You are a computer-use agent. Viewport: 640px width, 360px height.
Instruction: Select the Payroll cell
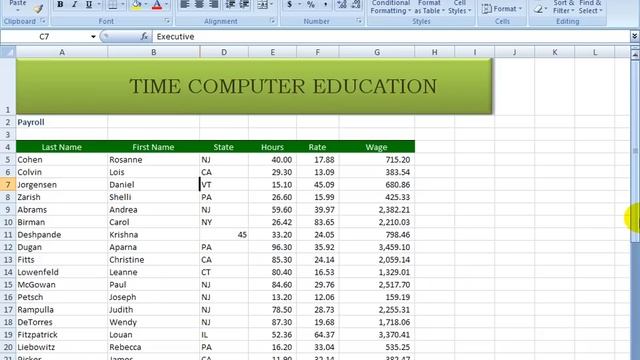point(62,122)
